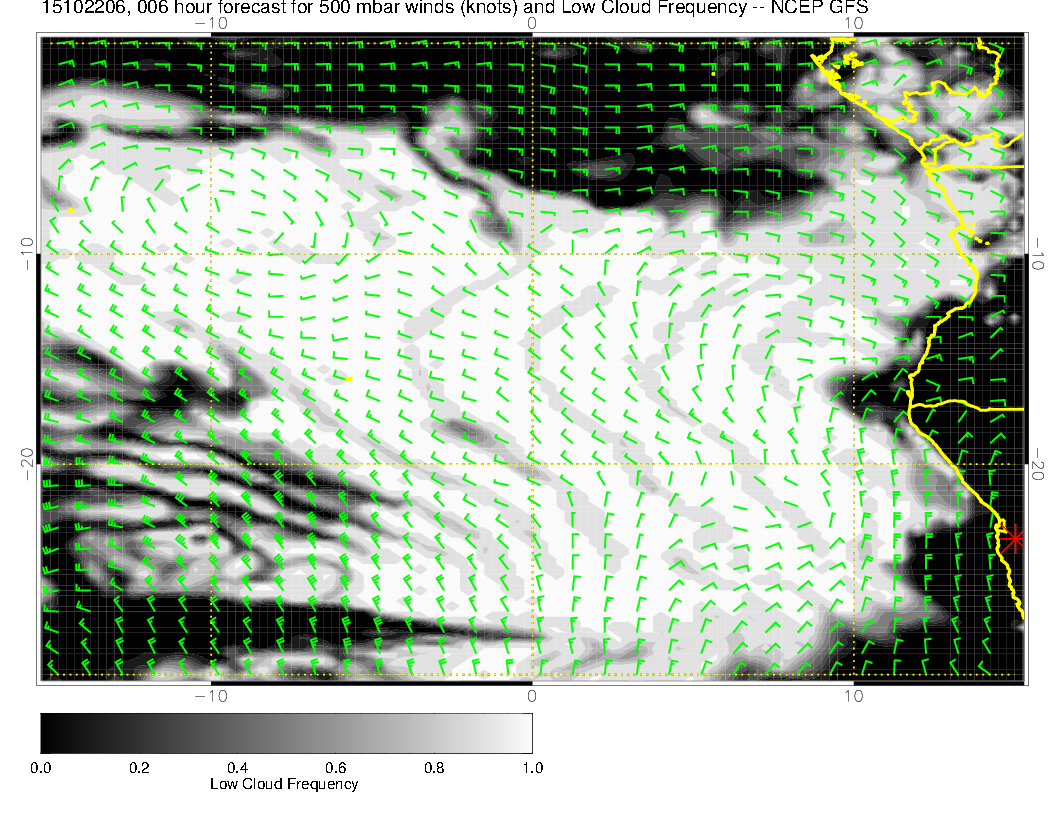
Task: Click the bottom-axis longitude label "0"
Action: (532, 696)
